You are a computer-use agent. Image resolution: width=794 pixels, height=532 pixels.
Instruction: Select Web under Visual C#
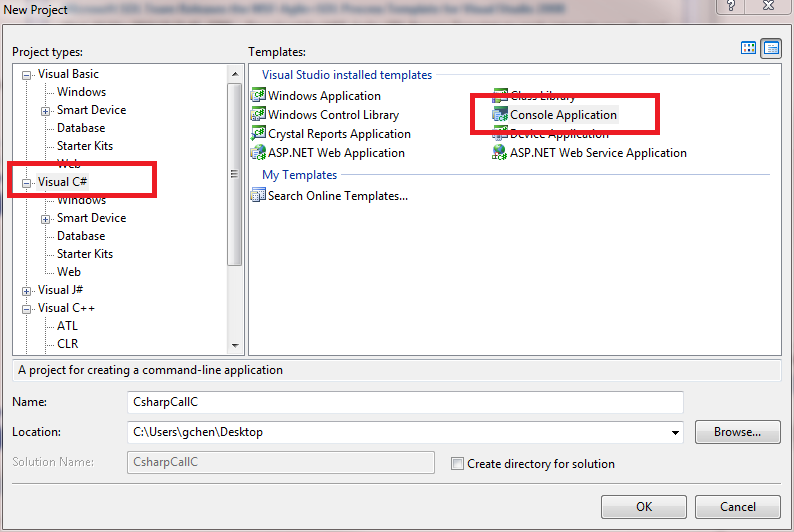pyautogui.click(x=69, y=272)
